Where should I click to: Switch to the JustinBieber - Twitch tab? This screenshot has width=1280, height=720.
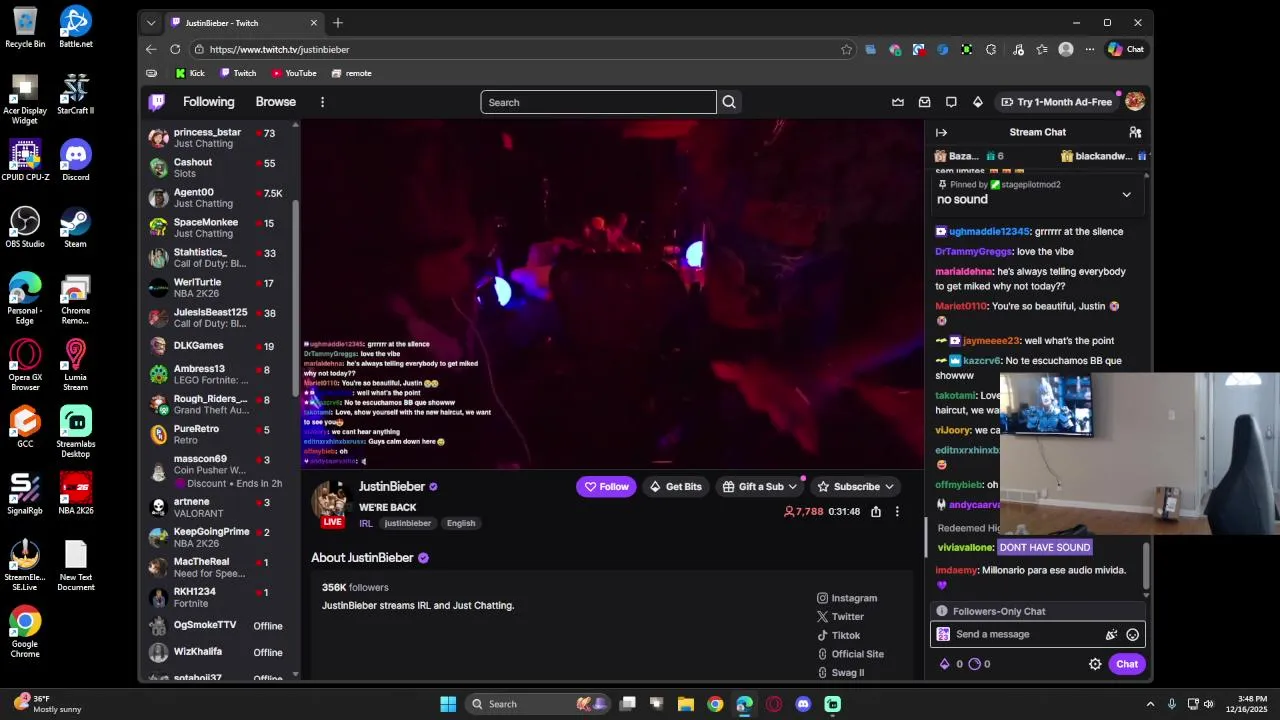pyautogui.click(x=245, y=23)
